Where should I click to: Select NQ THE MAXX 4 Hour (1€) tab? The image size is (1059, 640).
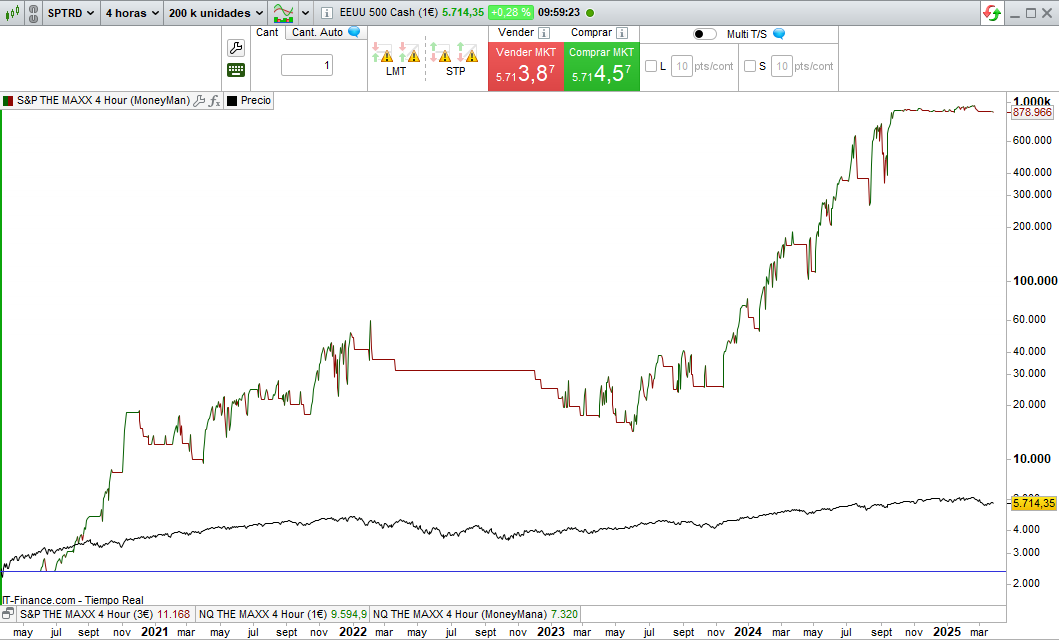click(282, 614)
